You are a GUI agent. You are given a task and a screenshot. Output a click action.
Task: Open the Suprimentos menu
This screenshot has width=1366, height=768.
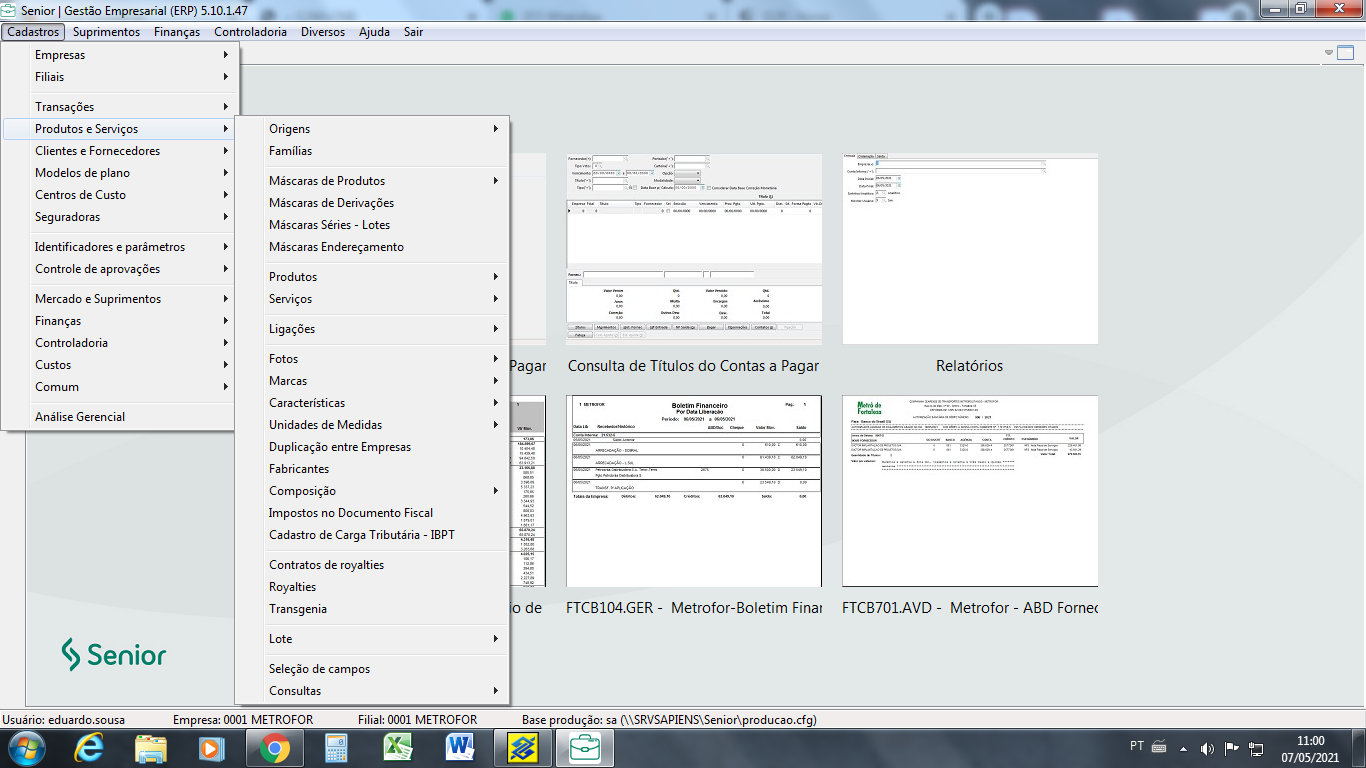(106, 32)
